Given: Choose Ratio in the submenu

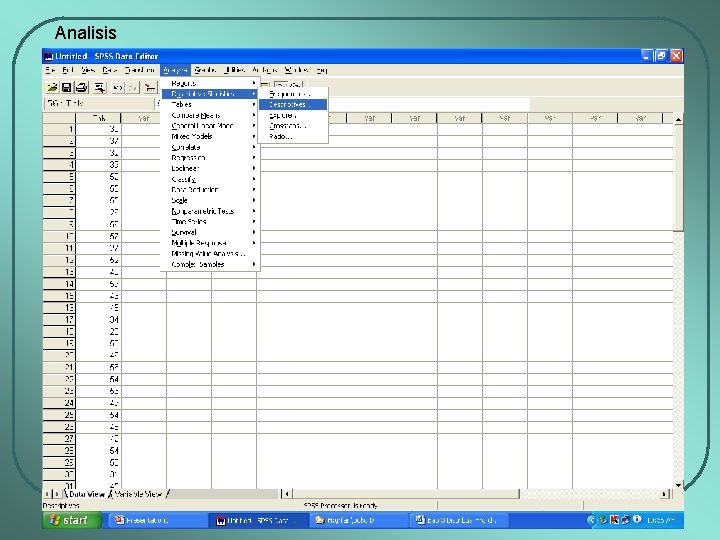Looking at the screenshot, I should click(293, 136).
